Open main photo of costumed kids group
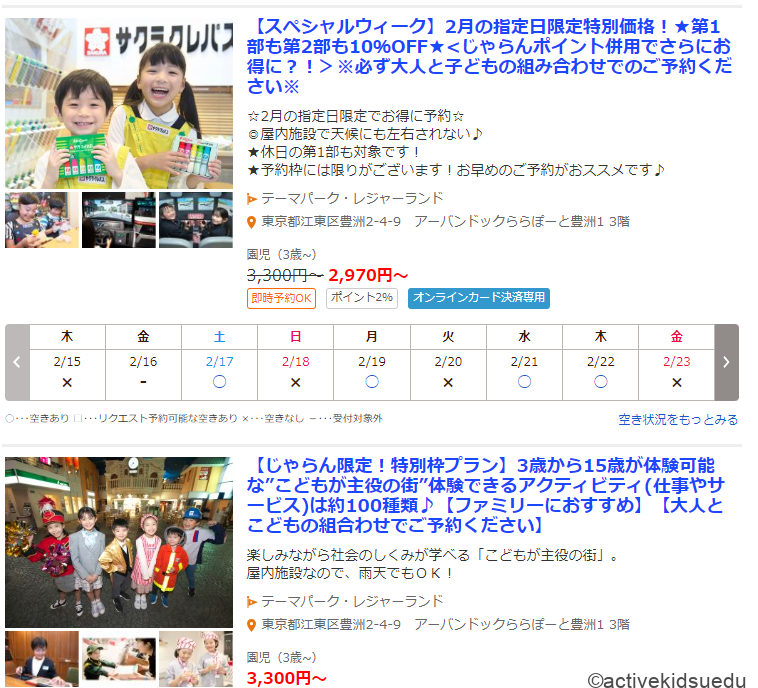This screenshot has height=688, width=758. click(119, 542)
